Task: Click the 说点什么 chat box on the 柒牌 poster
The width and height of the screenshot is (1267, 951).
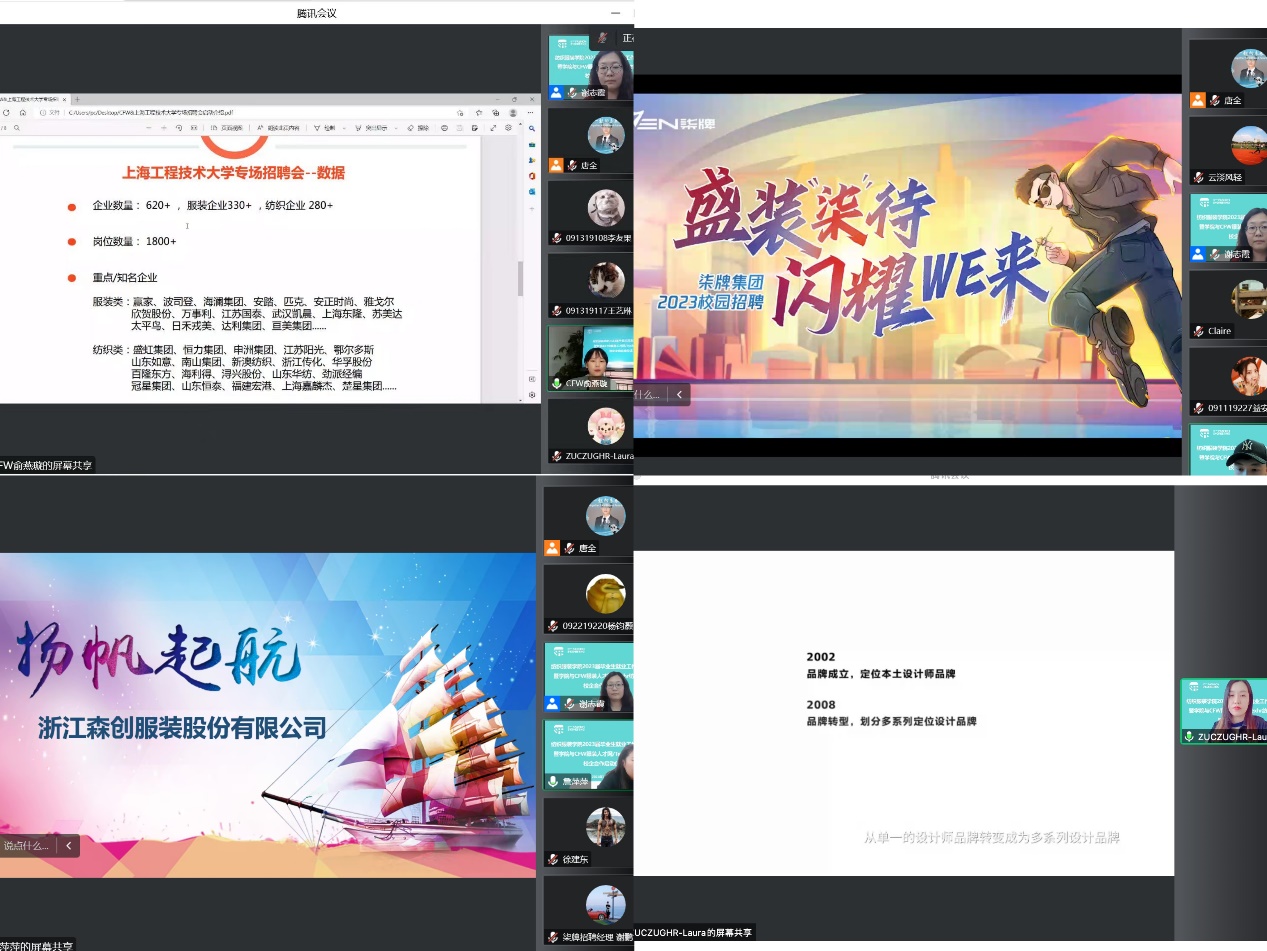Action: (x=648, y=394)
